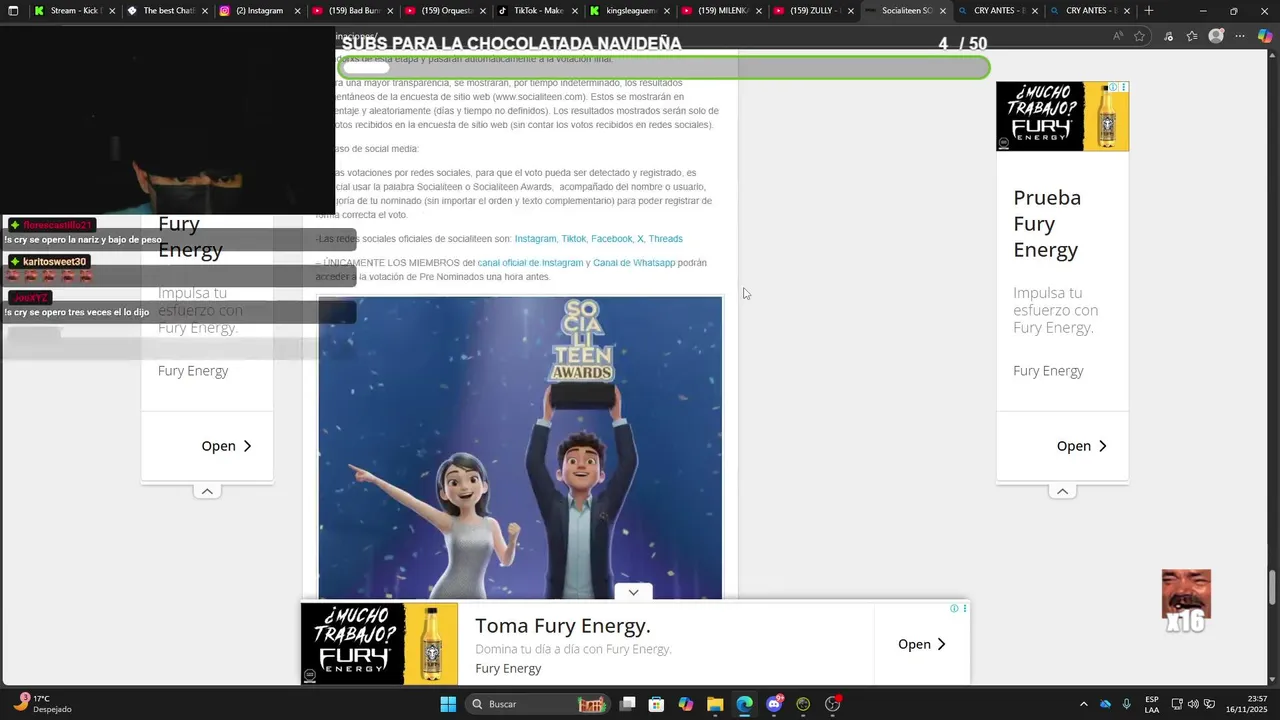Open File Explorer from the taskbar
1280x720 pixels.
(x=715, y=704)
